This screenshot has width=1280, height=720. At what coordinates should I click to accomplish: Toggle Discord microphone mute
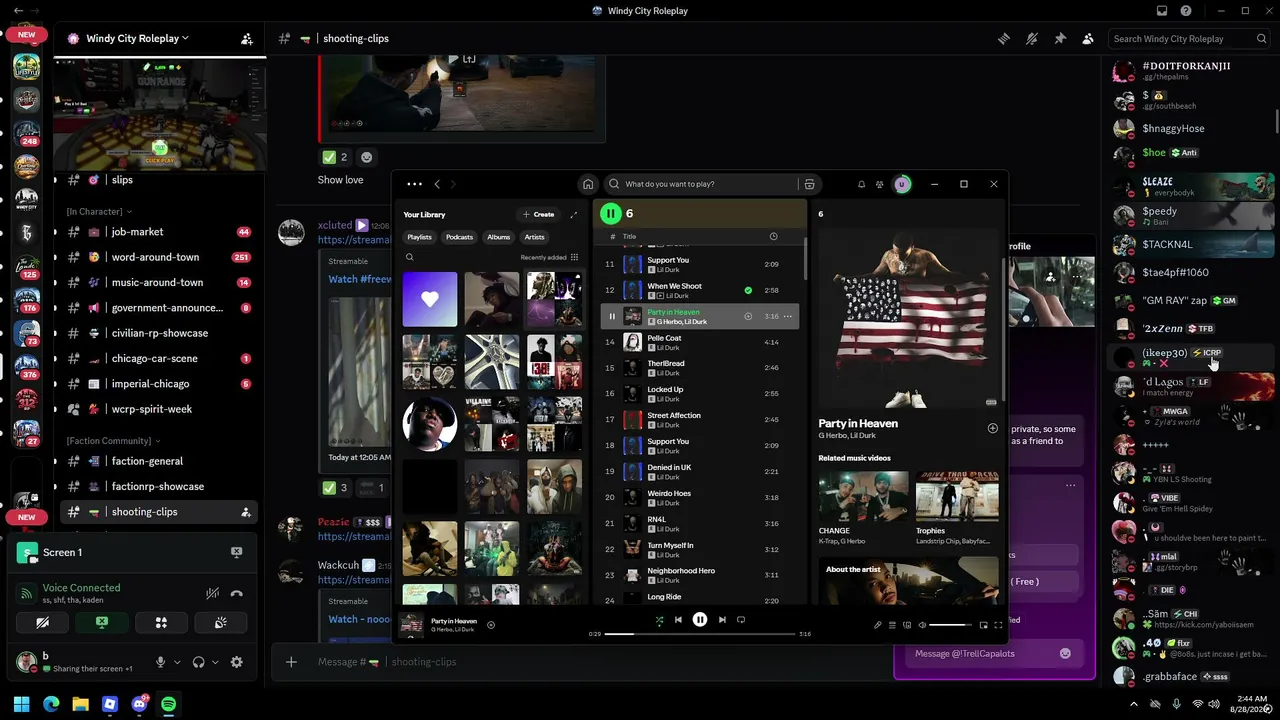coord(160,662)
